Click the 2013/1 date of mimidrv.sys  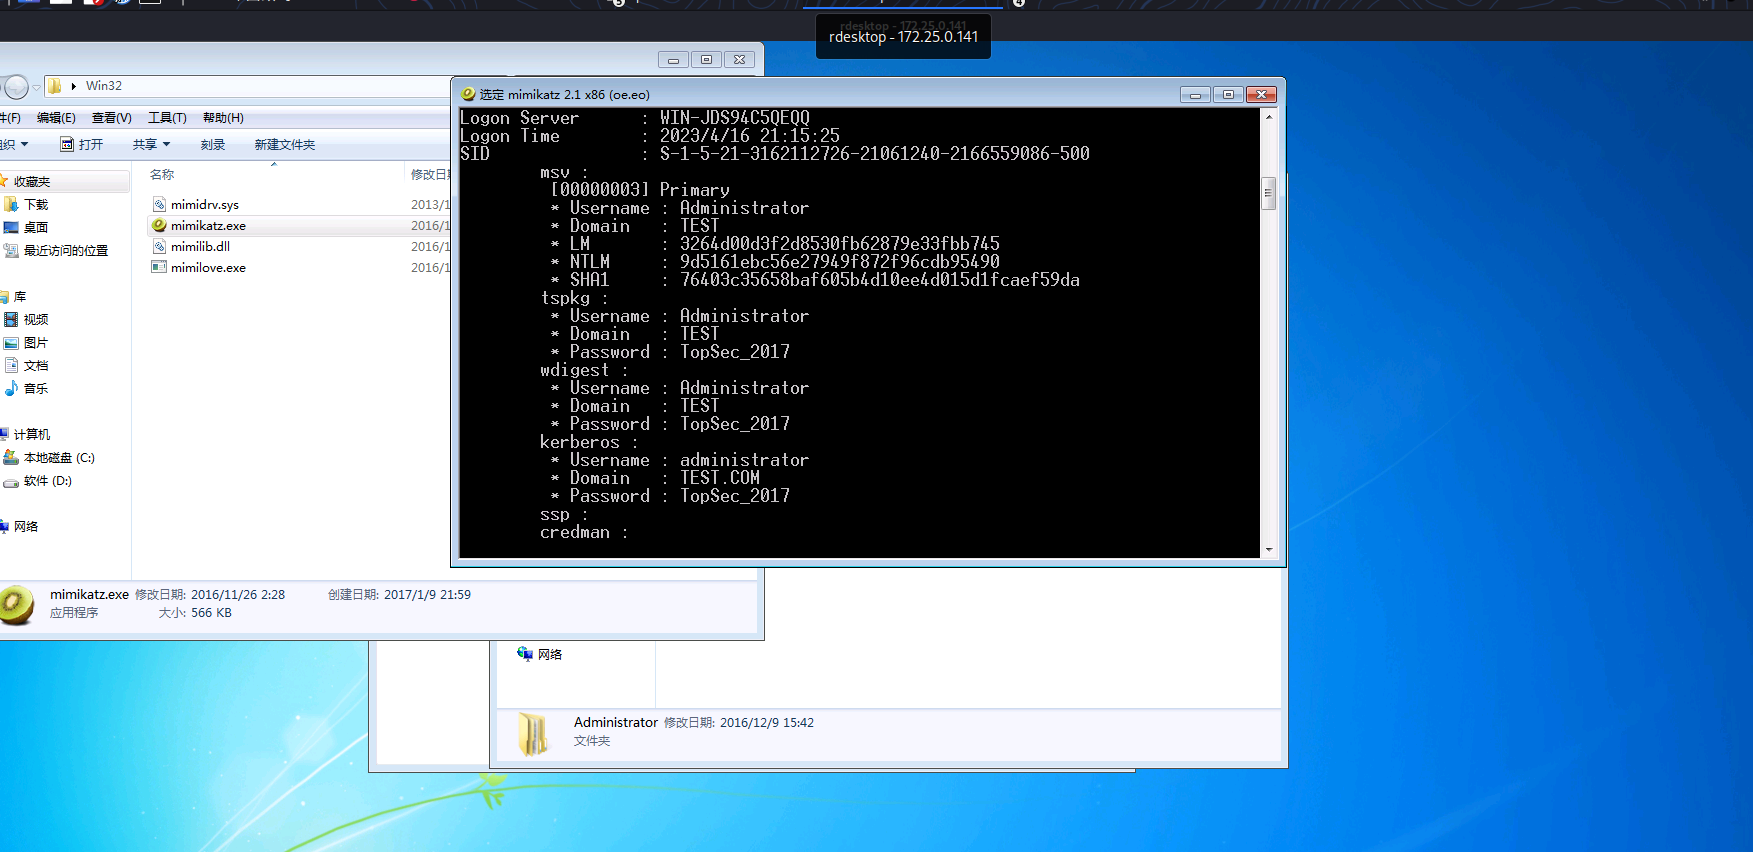point(431,204)
